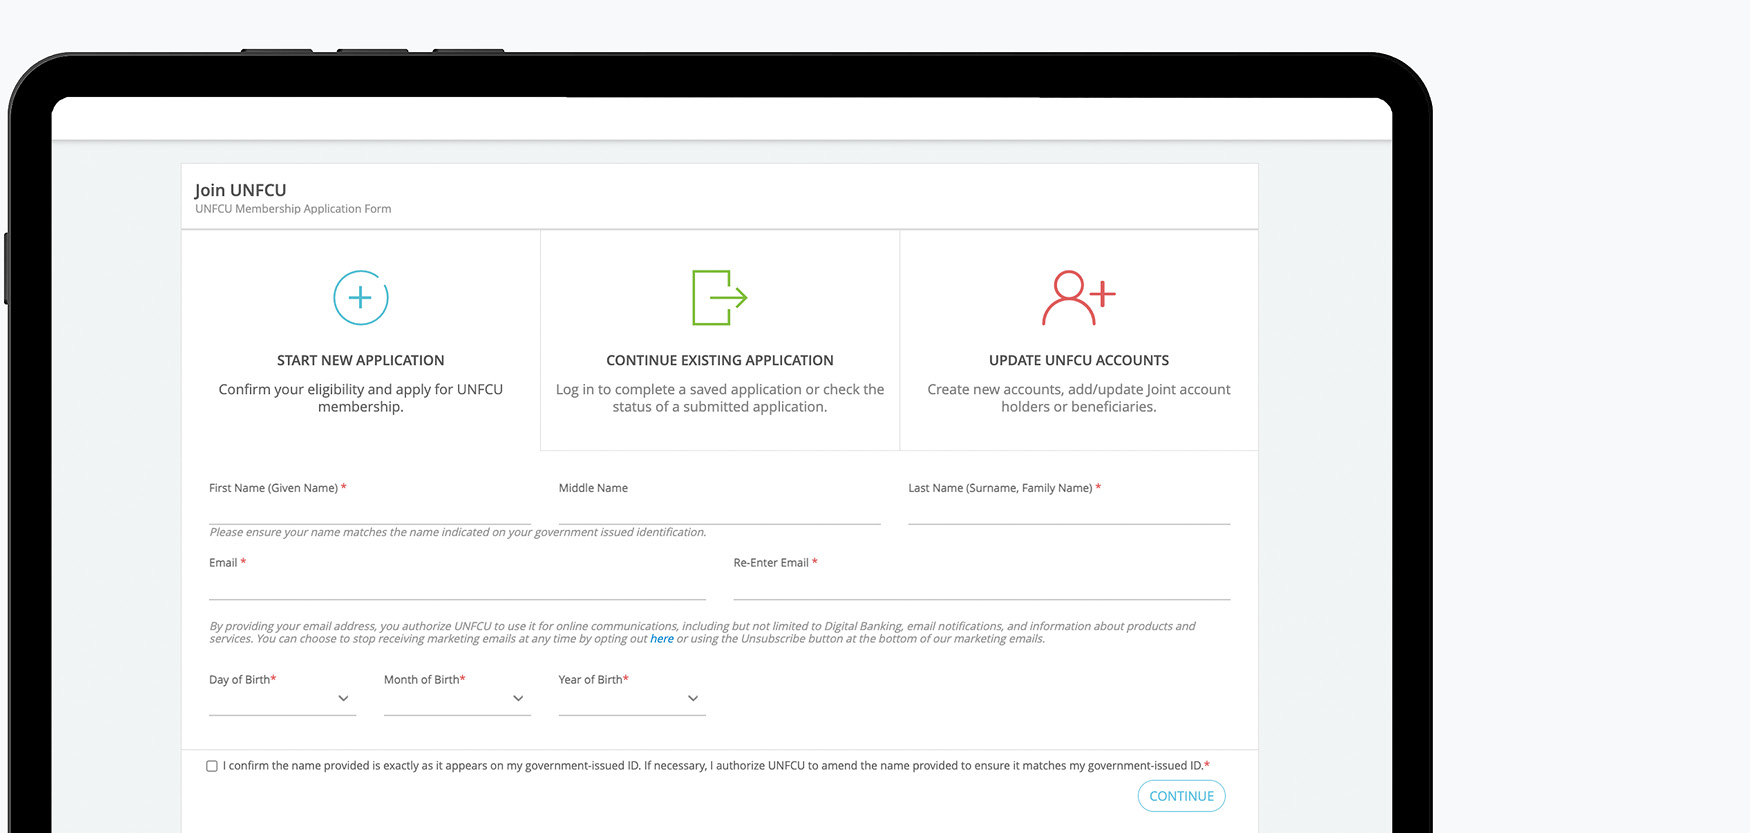1750x833 pixels.
Task: Open the UPDATE UNFCU ACCOUNTS tab title
Action: pos(1078,360)
